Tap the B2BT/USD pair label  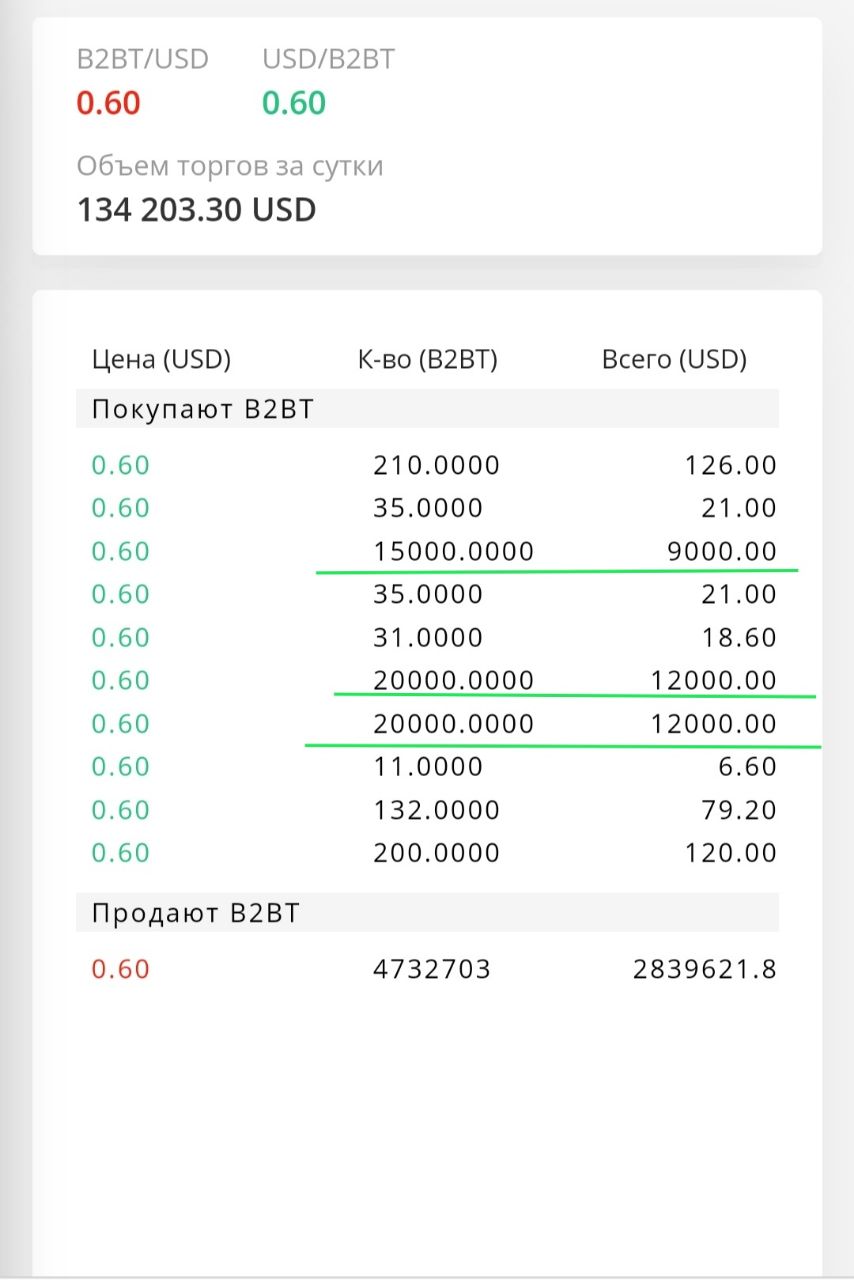click(142, 59)
